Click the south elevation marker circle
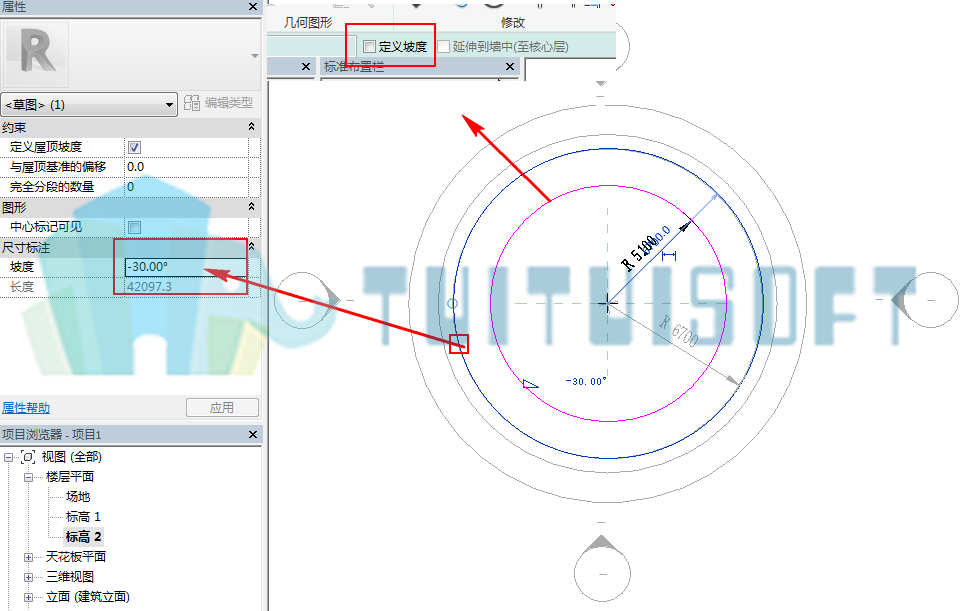 tap(602, 573)
